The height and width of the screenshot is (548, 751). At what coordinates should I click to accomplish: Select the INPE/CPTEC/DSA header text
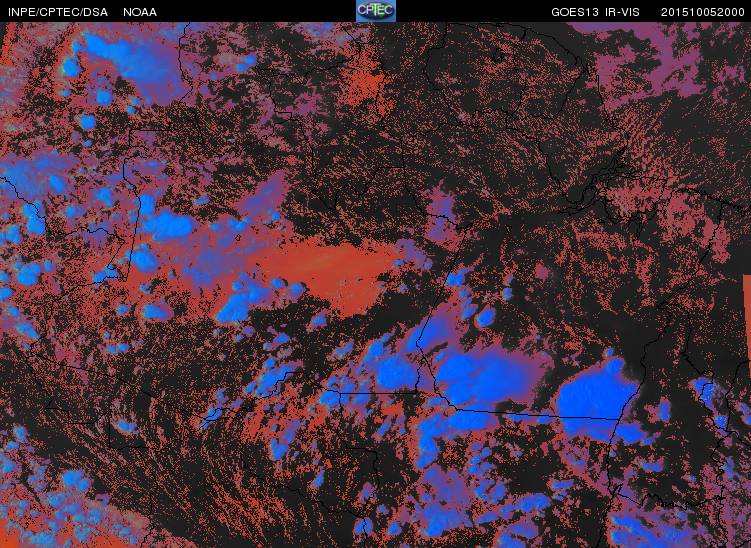pos(58,12)
